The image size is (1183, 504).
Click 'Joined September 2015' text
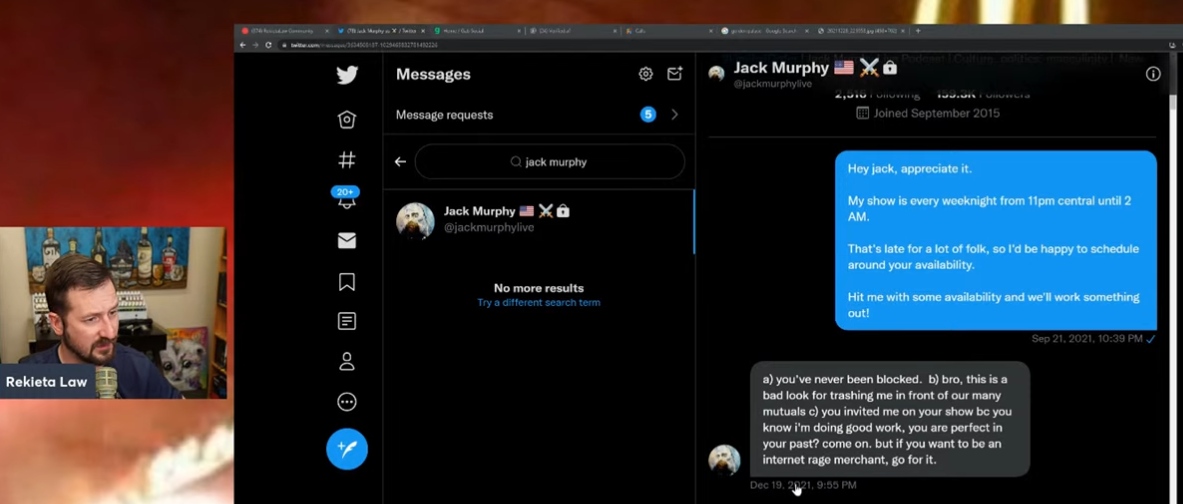tap(936, 113)
